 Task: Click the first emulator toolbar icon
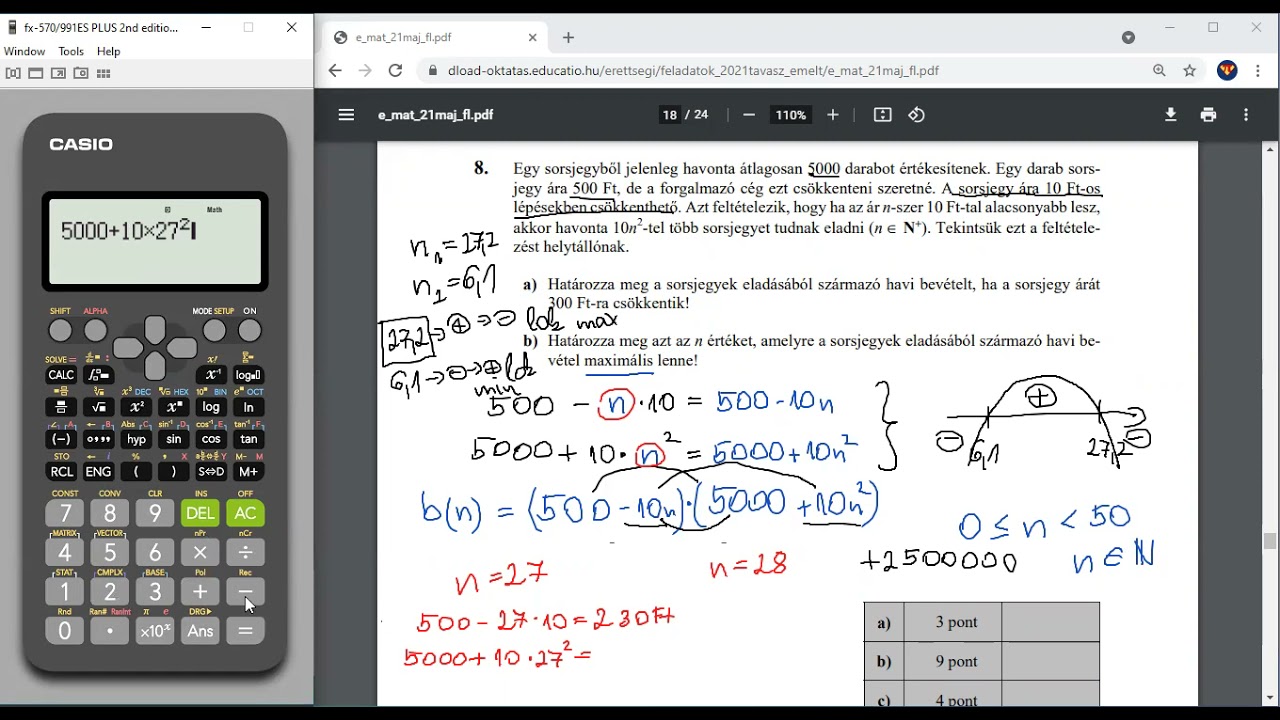click(13, 73)
